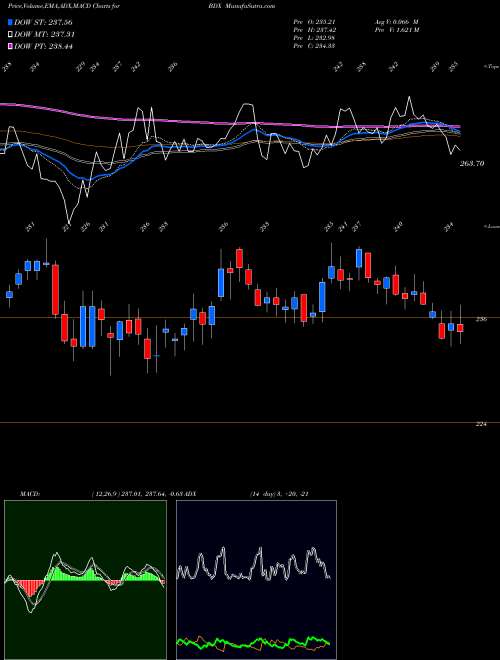500x660 pixels.
Task: Click the 224 price axis label
Action: (x=481, y=424)
